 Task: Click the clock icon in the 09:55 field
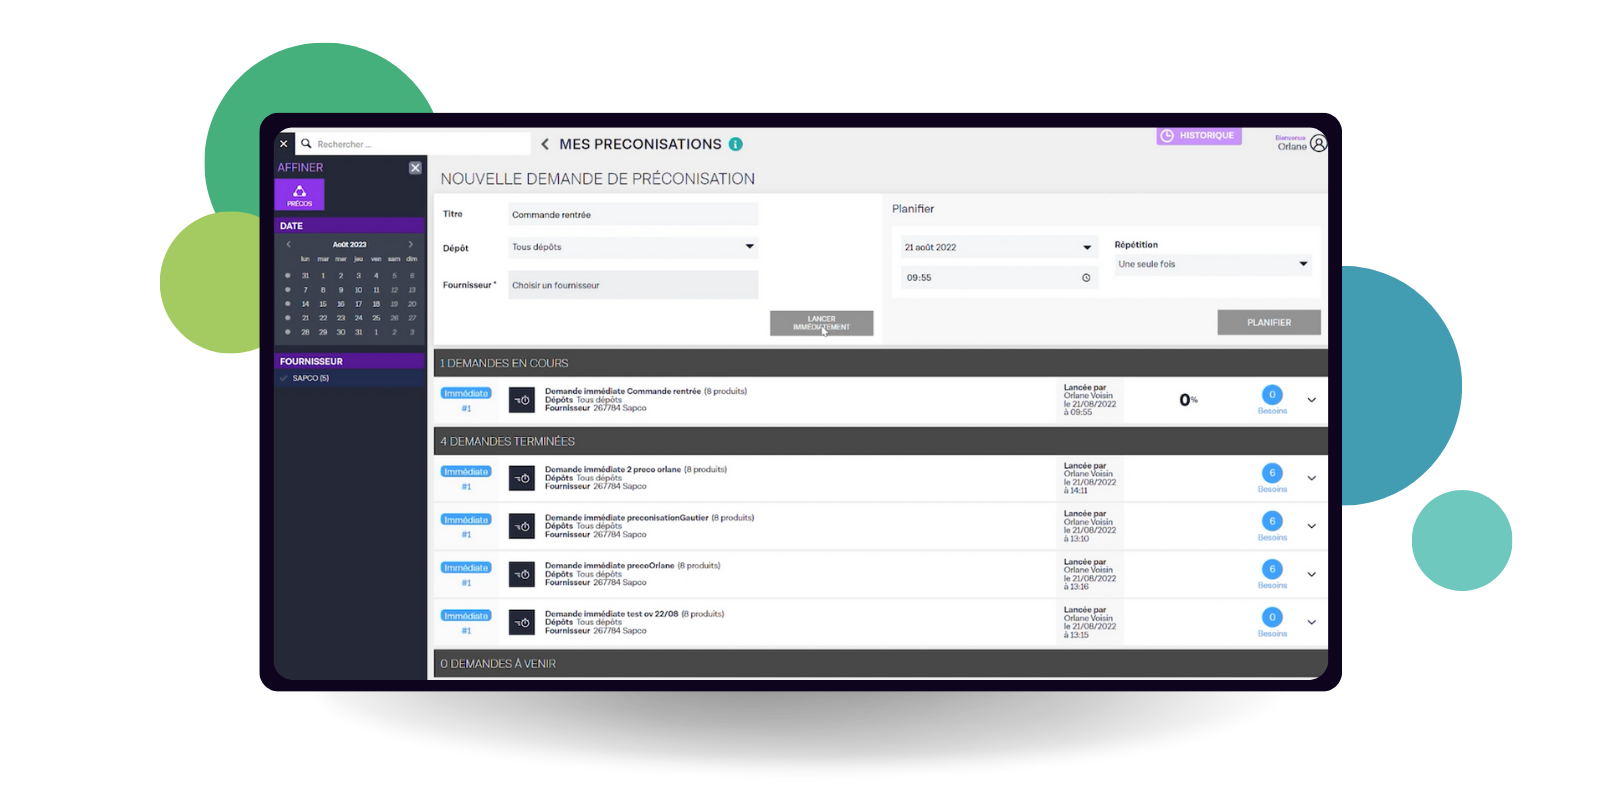1086,278
